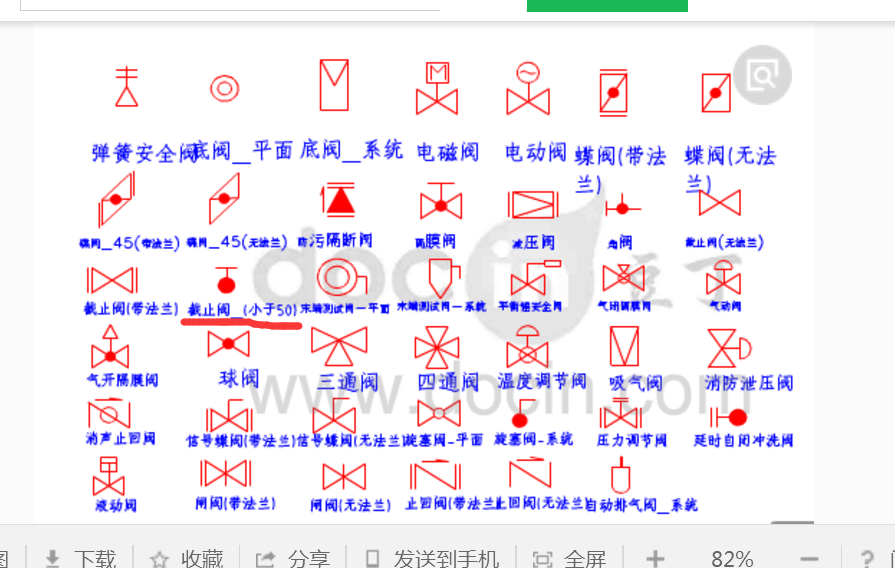The height and width of the screenshot is (568, 895).
Task: Click the 气开隔膜阀 symbol
Action: pos(110,347)
